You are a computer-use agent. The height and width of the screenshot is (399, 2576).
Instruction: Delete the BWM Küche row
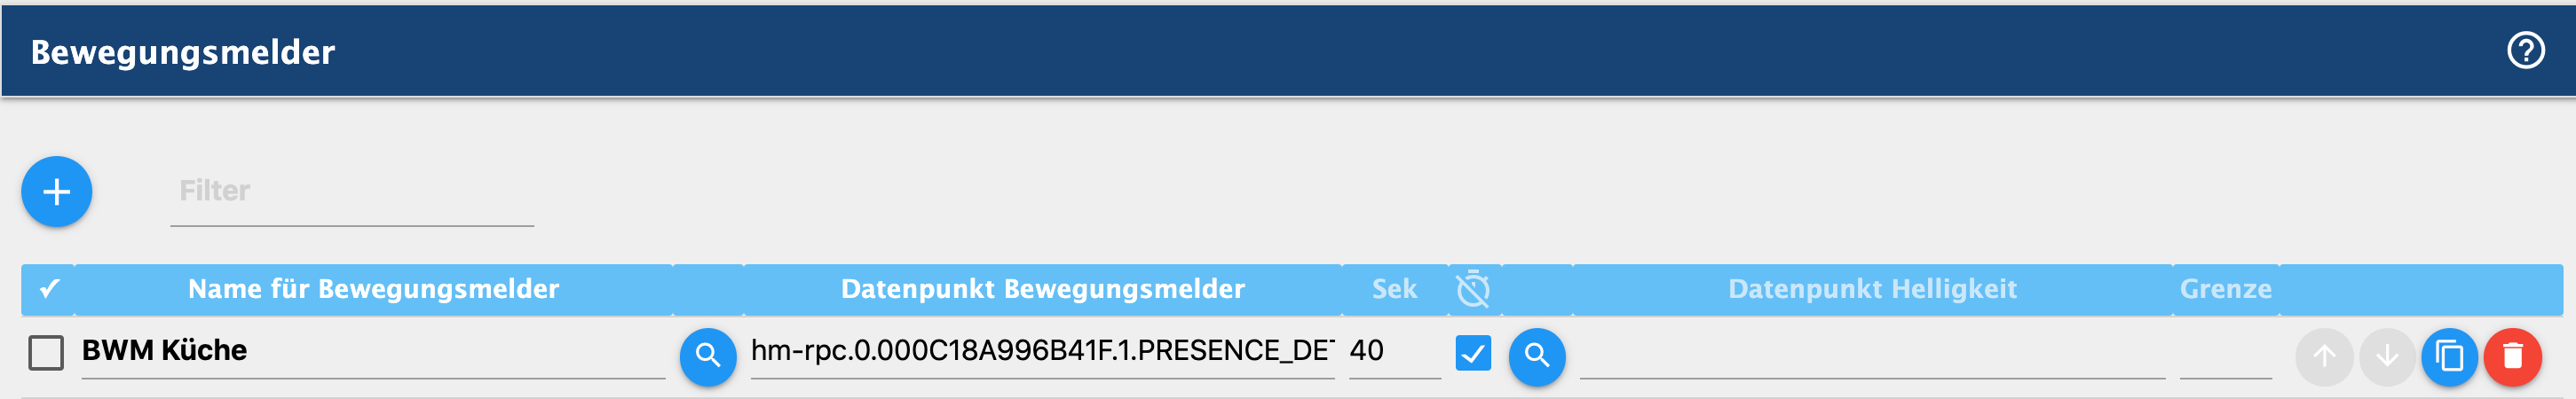[2513, 356]
